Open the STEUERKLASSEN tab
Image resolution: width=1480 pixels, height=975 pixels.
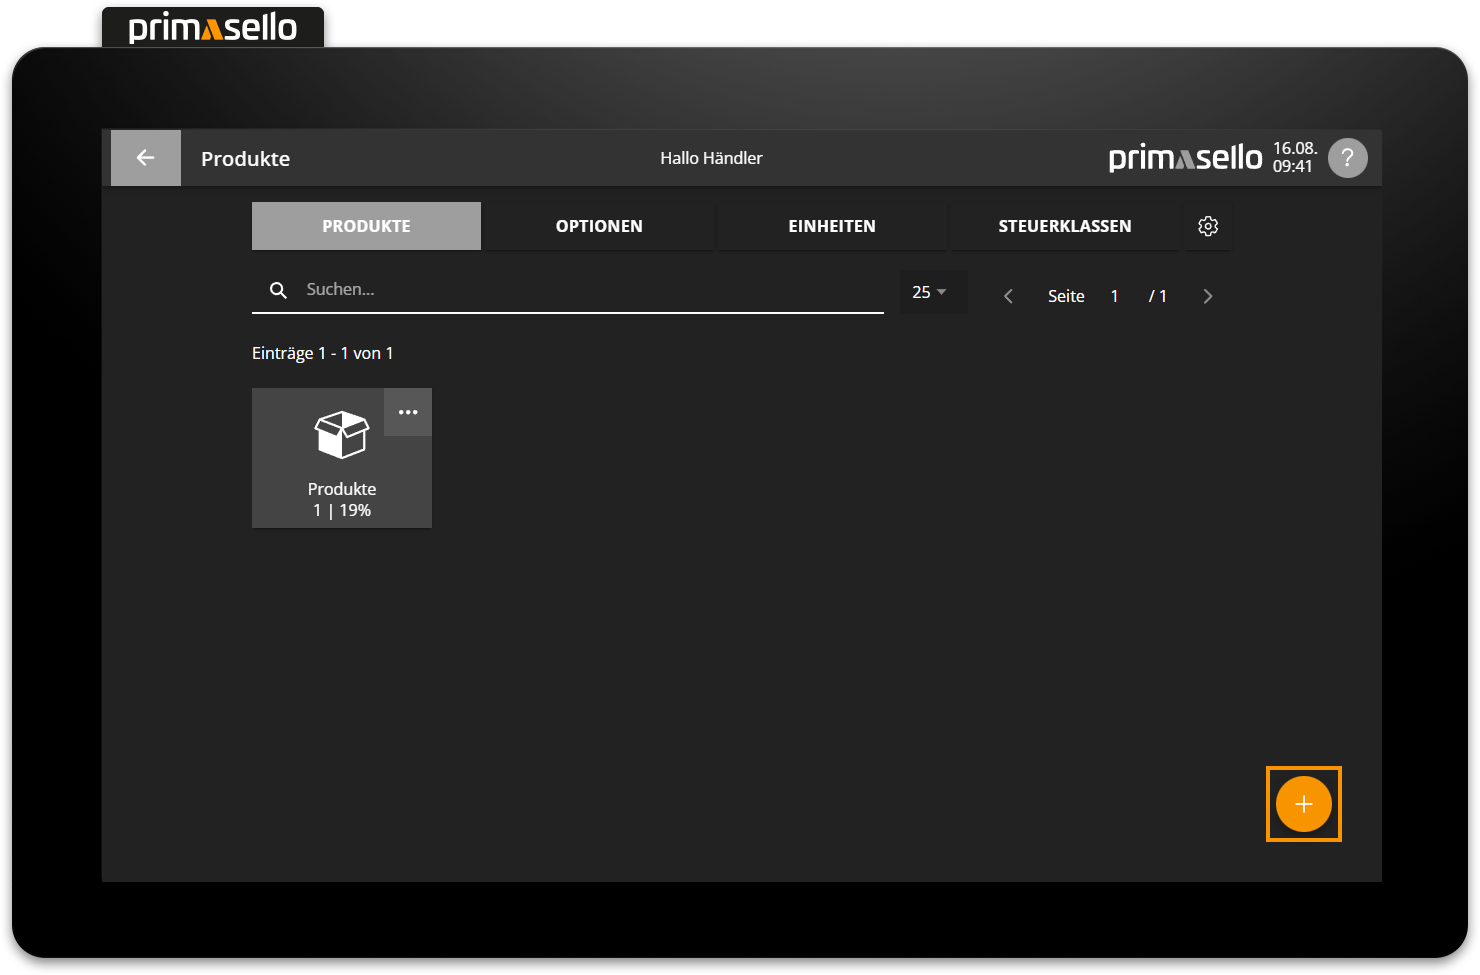1064,226
